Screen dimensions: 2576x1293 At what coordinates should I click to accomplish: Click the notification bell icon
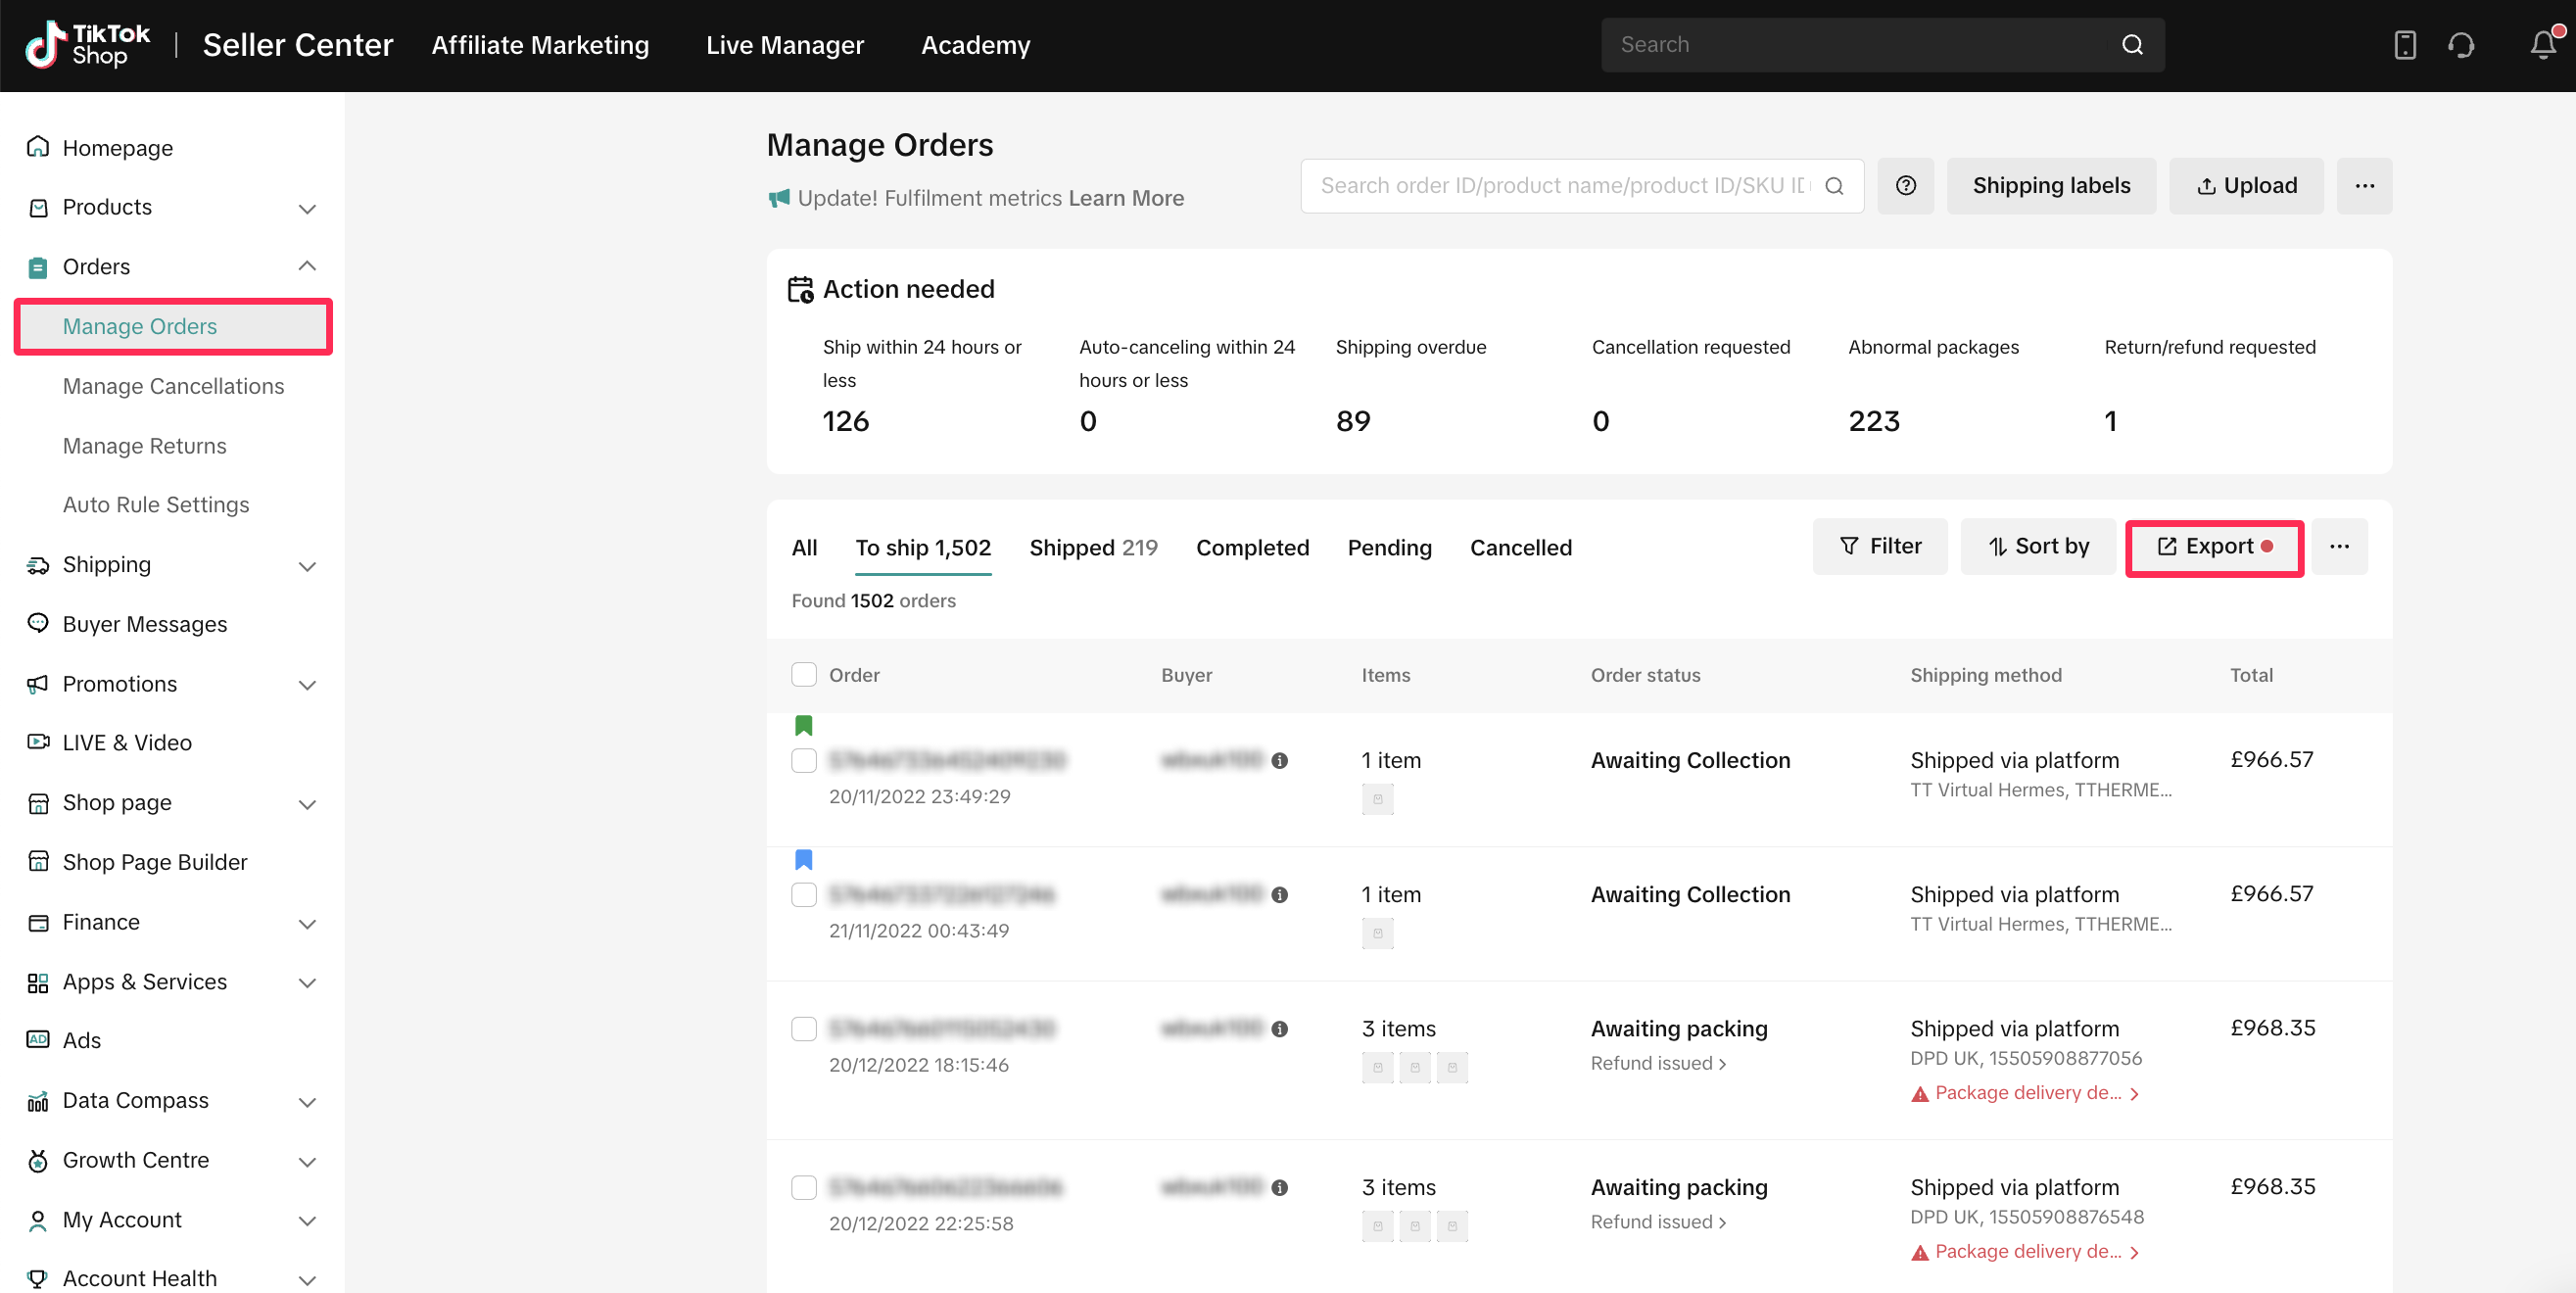pos(2542,45)
